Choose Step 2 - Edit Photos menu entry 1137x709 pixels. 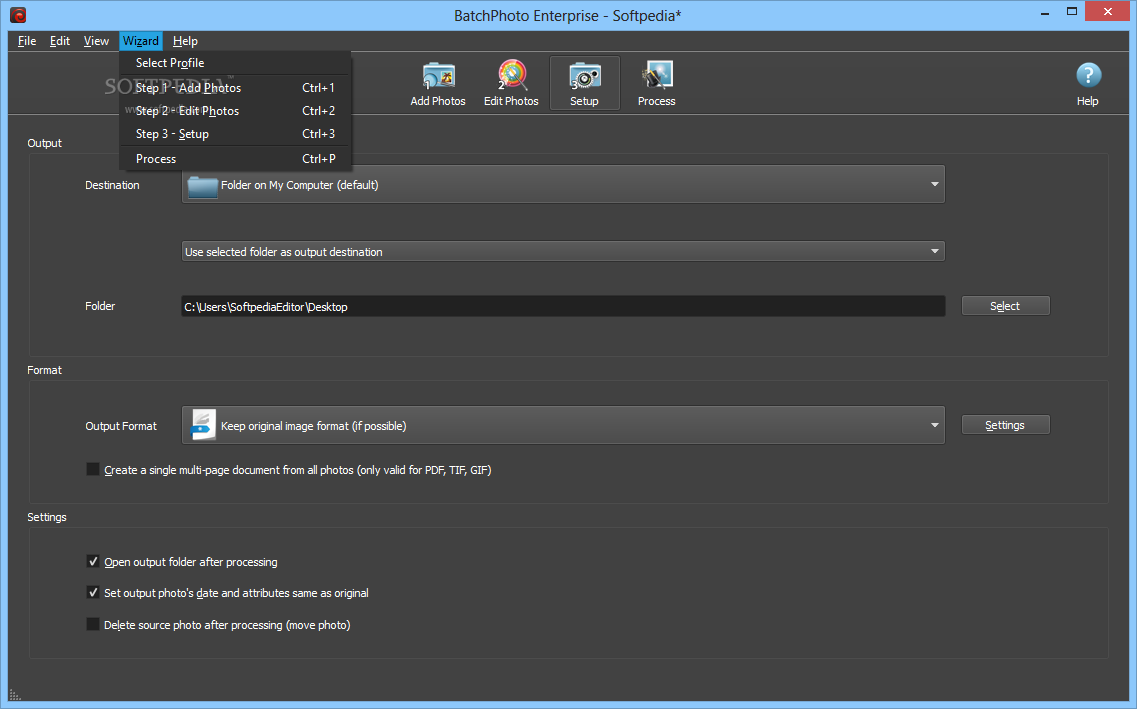pos(235,111)
